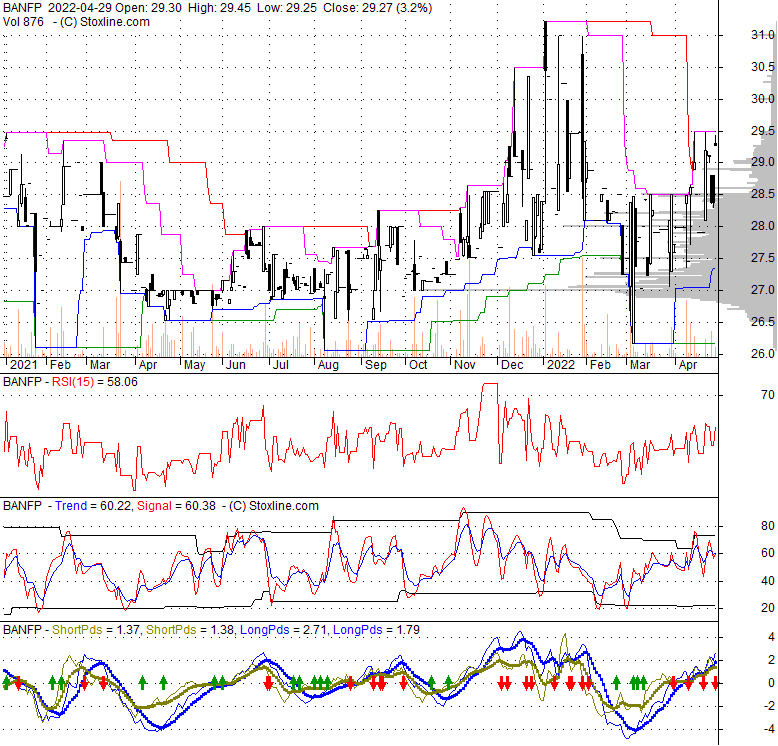Click the BANFP ticker symbol in the chart header
The width and height of the screenshot is (778, 746).
(x=23, y=8)
